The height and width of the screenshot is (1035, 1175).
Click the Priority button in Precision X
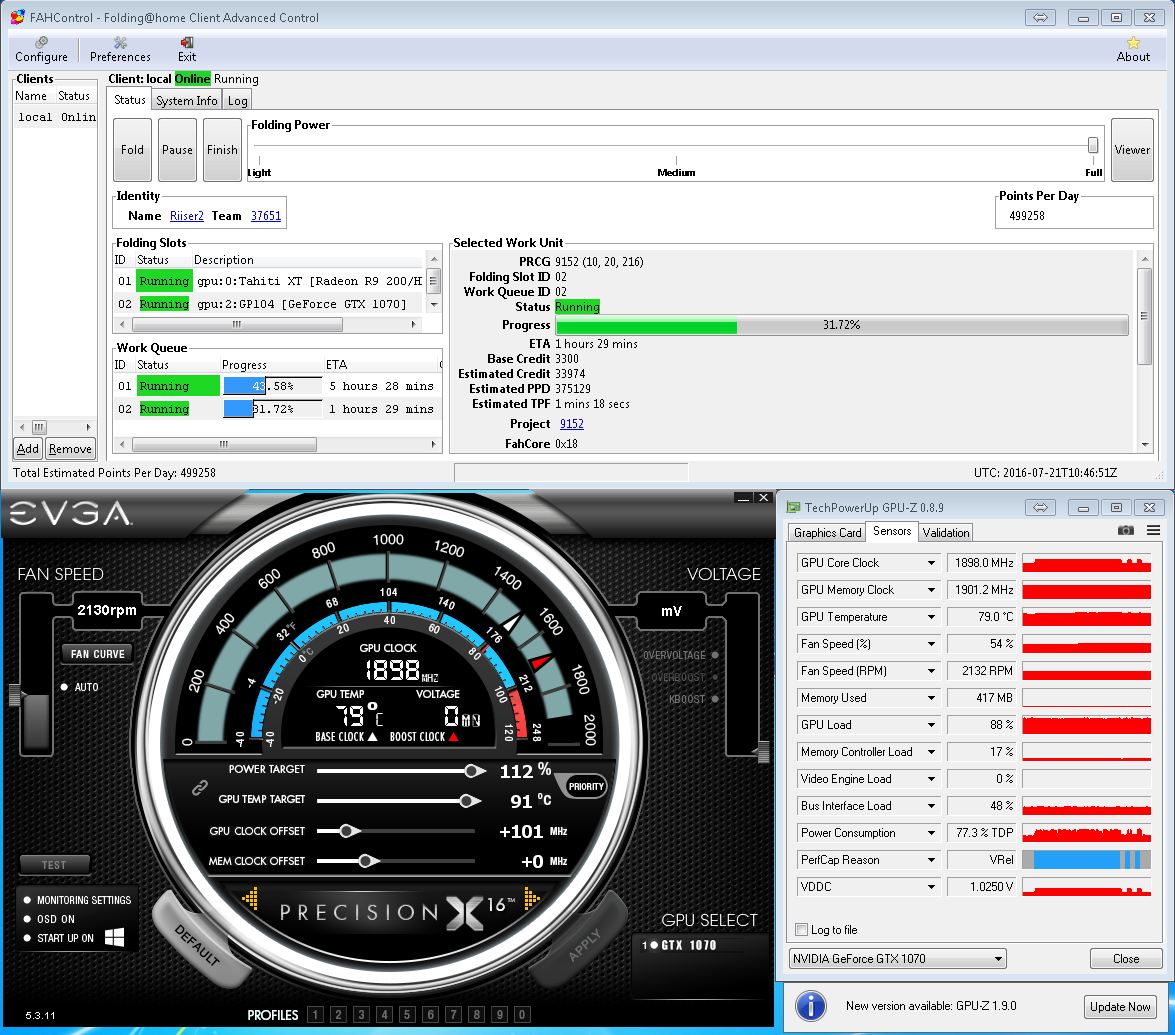(585, 786)
